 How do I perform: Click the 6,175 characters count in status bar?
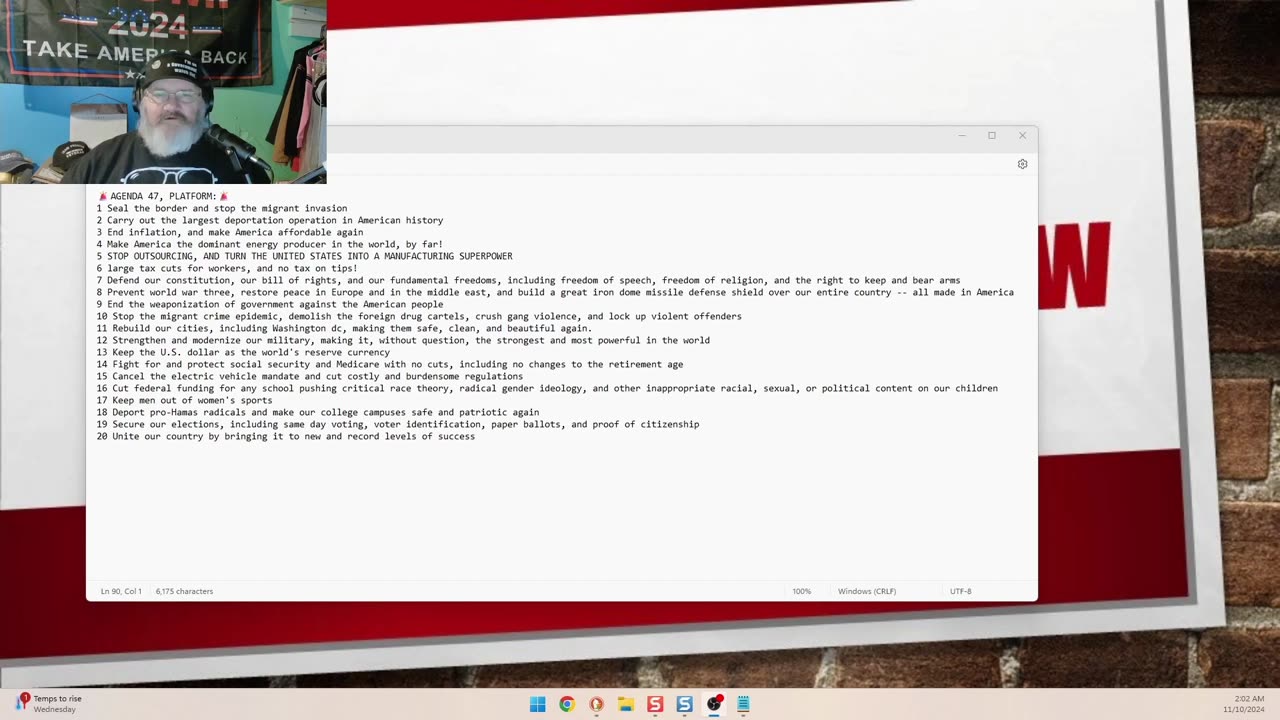click(x=184, y=591)
